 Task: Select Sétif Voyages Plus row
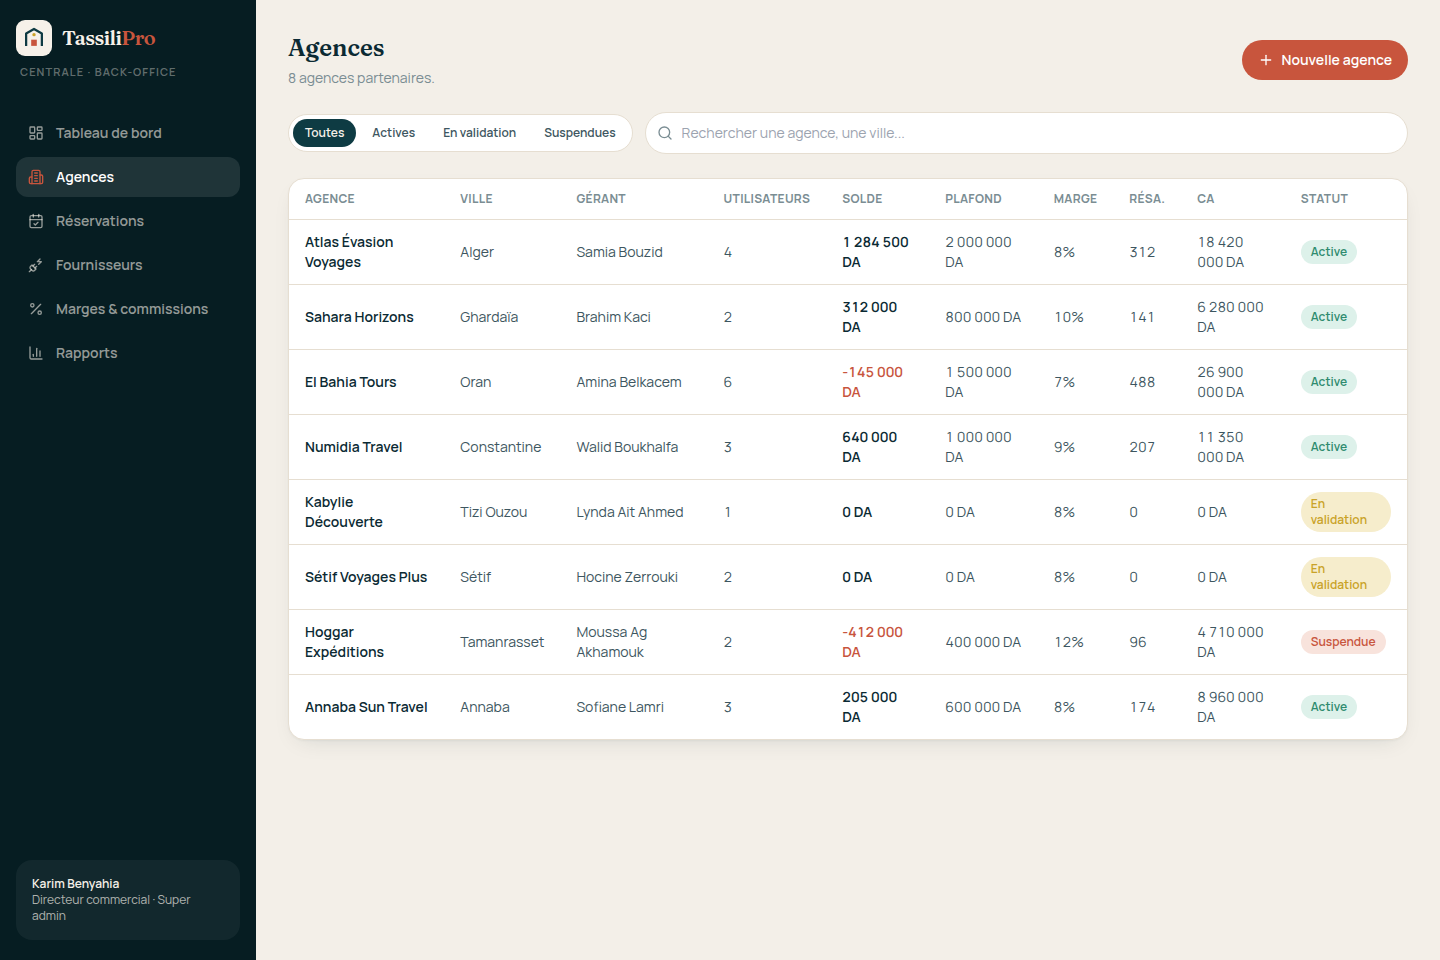[x=848, y=577]
